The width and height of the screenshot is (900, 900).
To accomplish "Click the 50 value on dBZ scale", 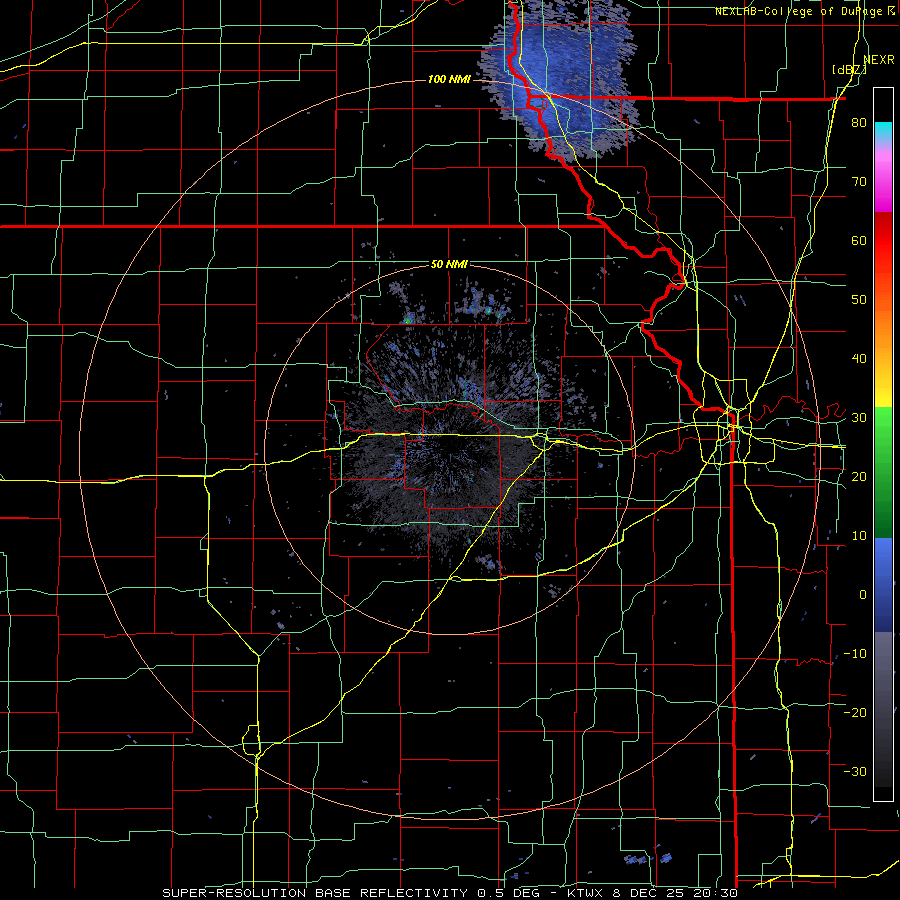I will click(859, 300).
